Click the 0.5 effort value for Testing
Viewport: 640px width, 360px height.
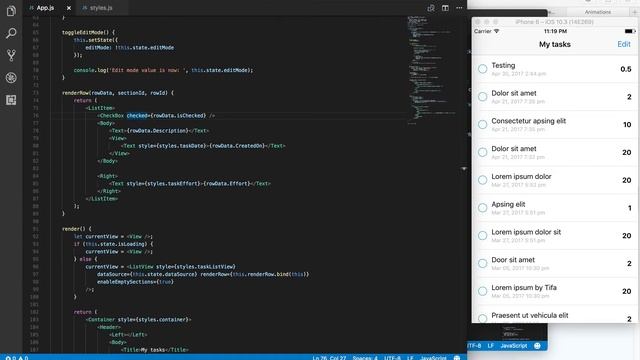point(626,69)
